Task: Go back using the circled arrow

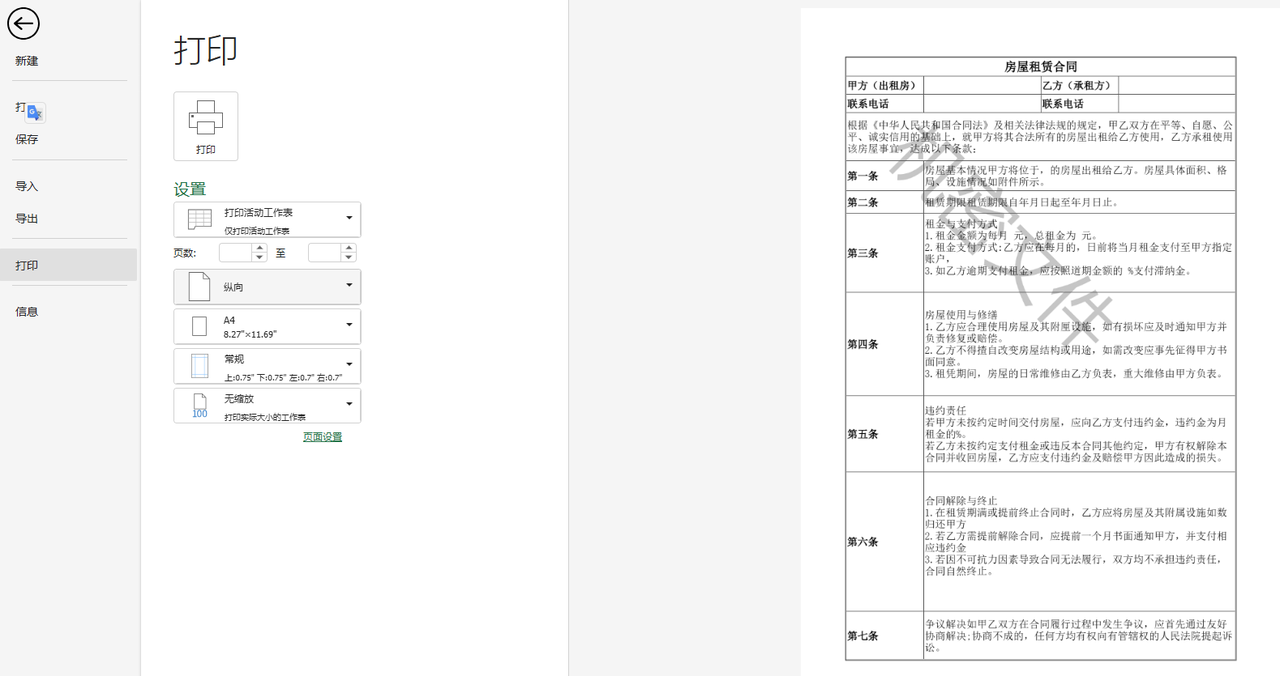Action: tap(23, 24)
